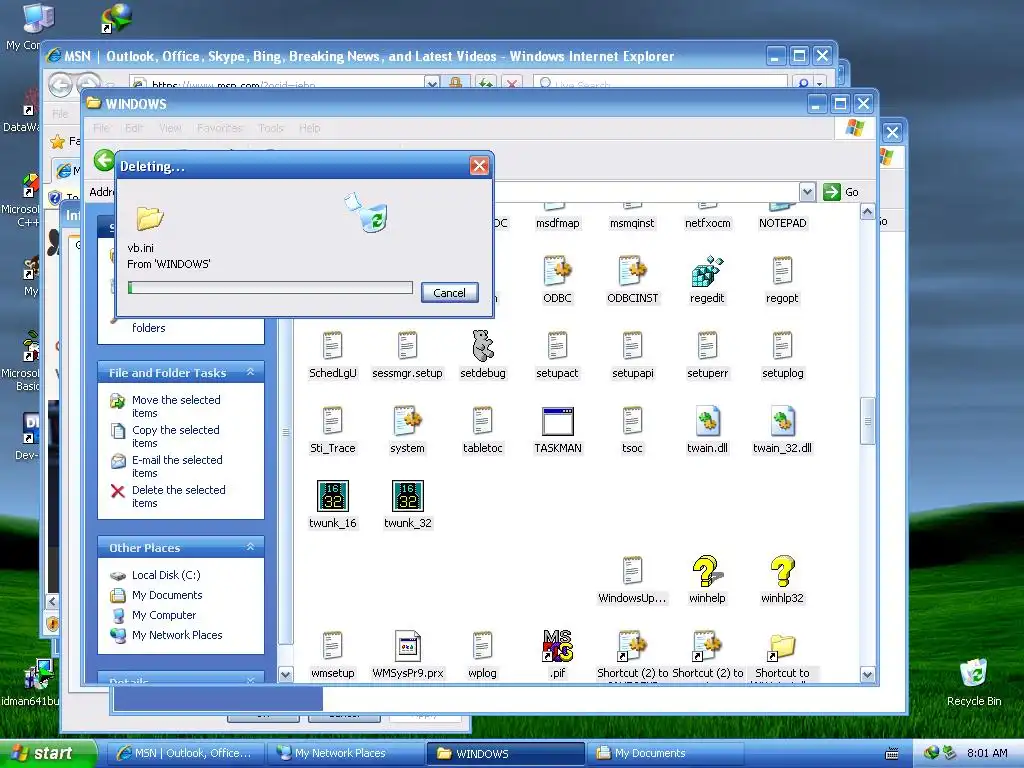The width and height of the screenshot is (1024, 768).
Task: Open Internet Explorer search options dropdown
Action: pyautogui.click(x=820, y=84)
